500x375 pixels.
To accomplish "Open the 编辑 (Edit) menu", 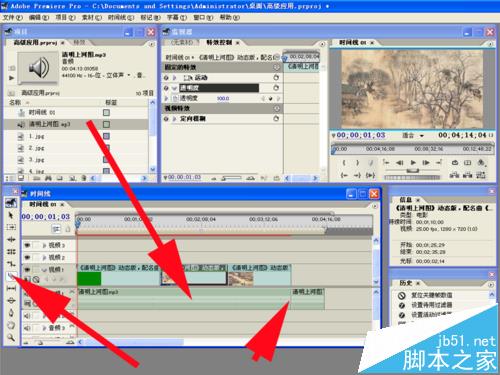I will click(x=39, y=17).
